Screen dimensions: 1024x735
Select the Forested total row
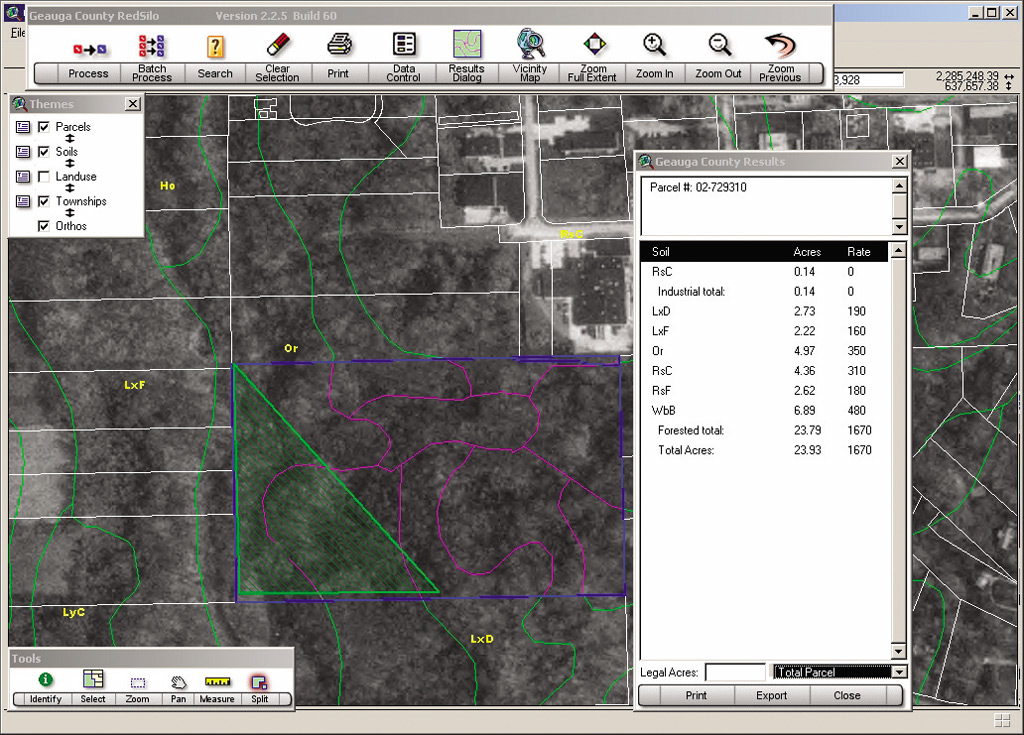[765, 431]
